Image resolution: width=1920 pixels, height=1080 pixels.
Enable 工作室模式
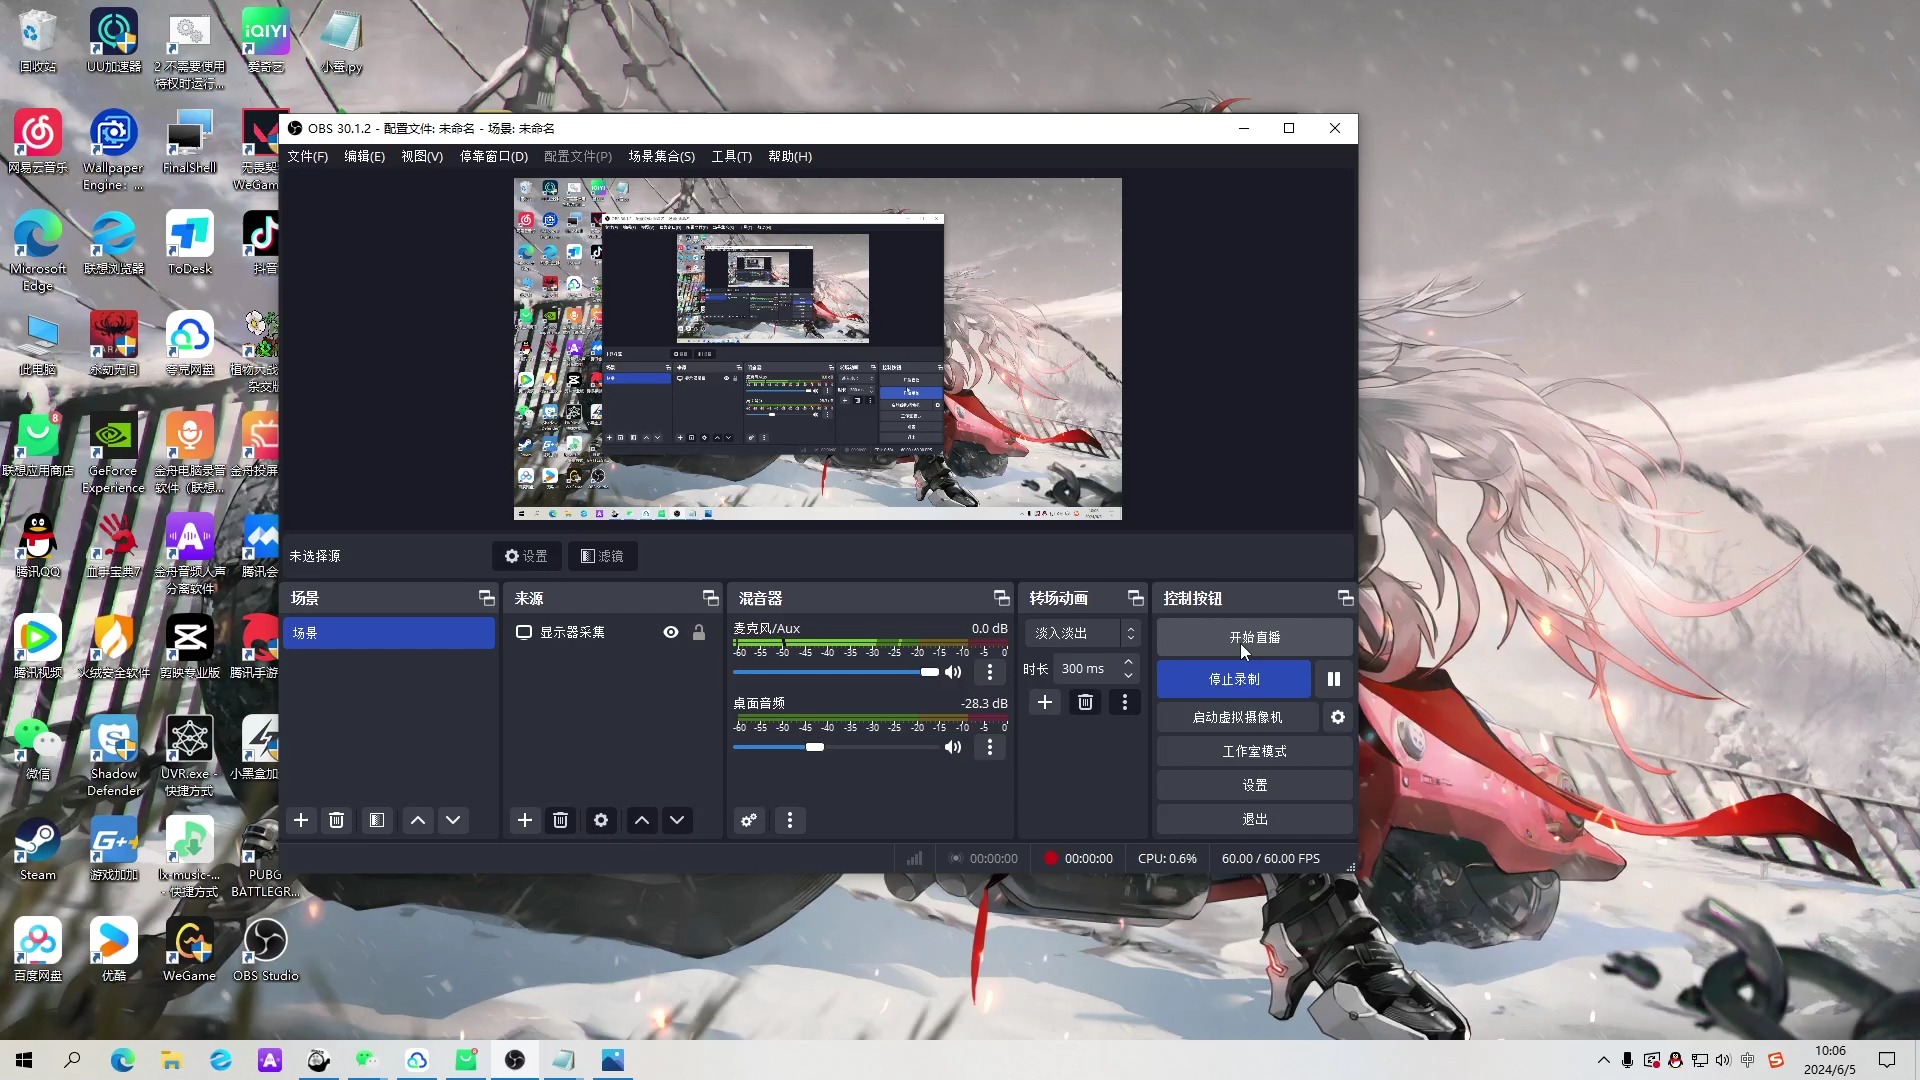(x=1255, y=751)
